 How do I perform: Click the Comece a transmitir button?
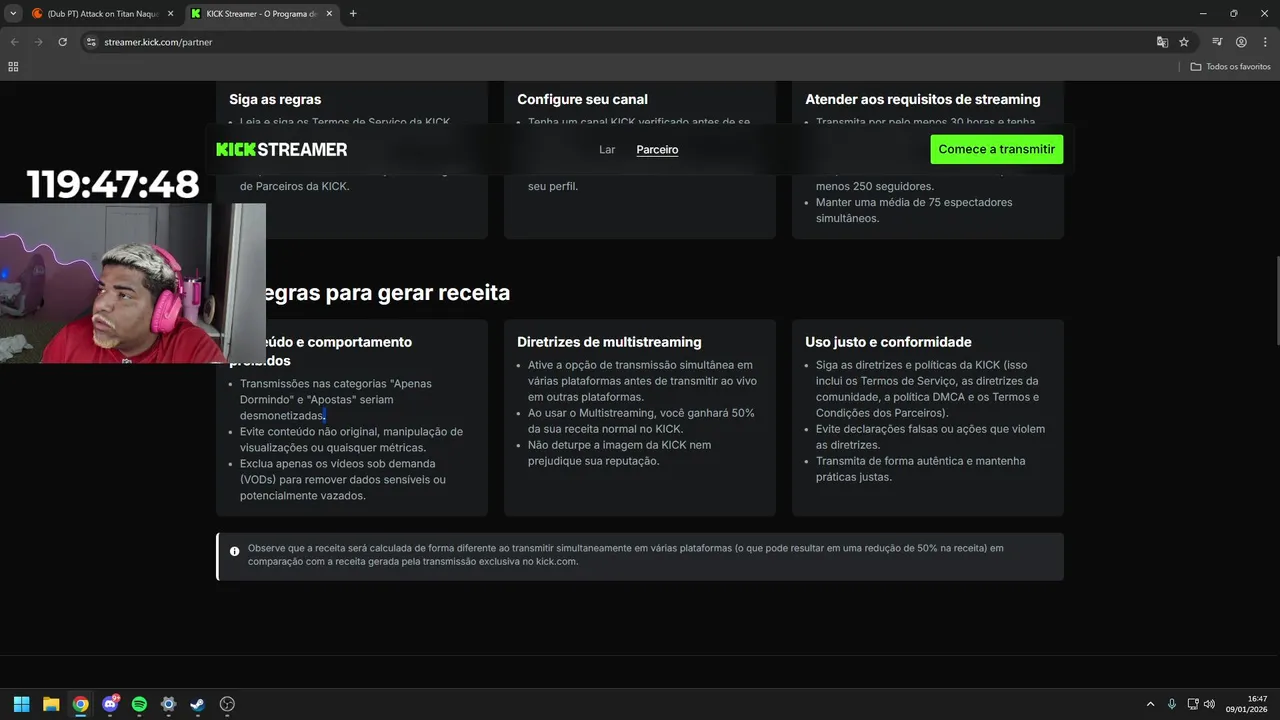tap(997, 149)
